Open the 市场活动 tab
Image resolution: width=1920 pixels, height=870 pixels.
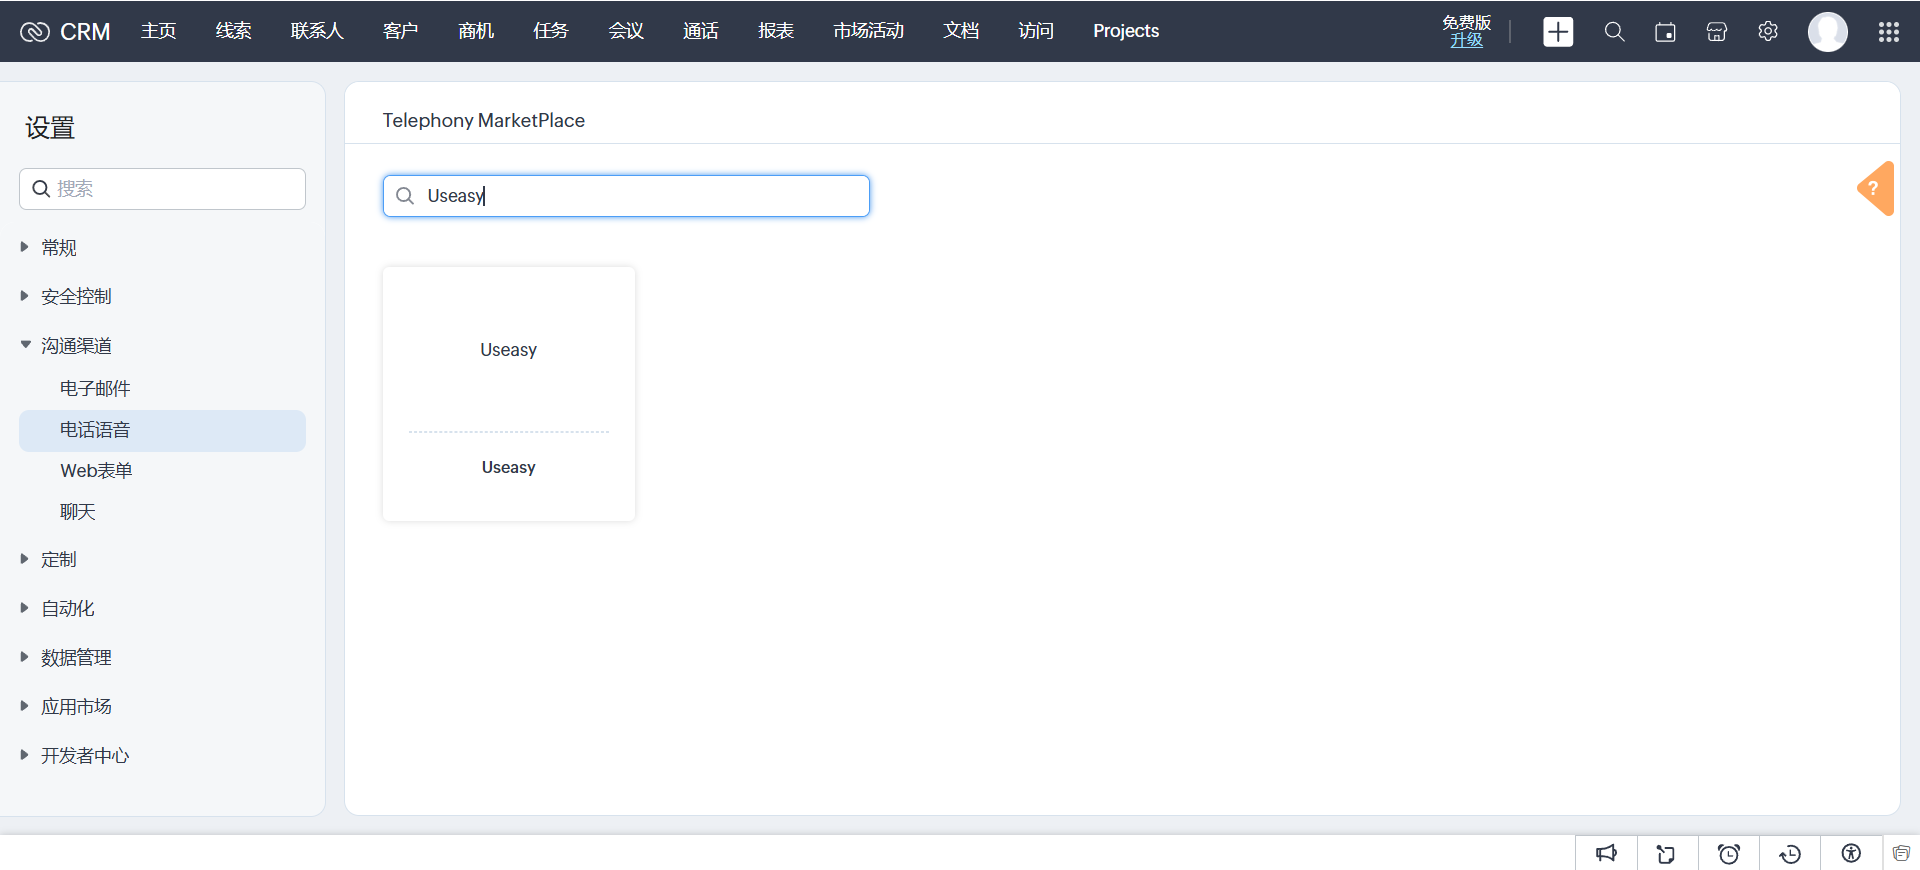868,31
